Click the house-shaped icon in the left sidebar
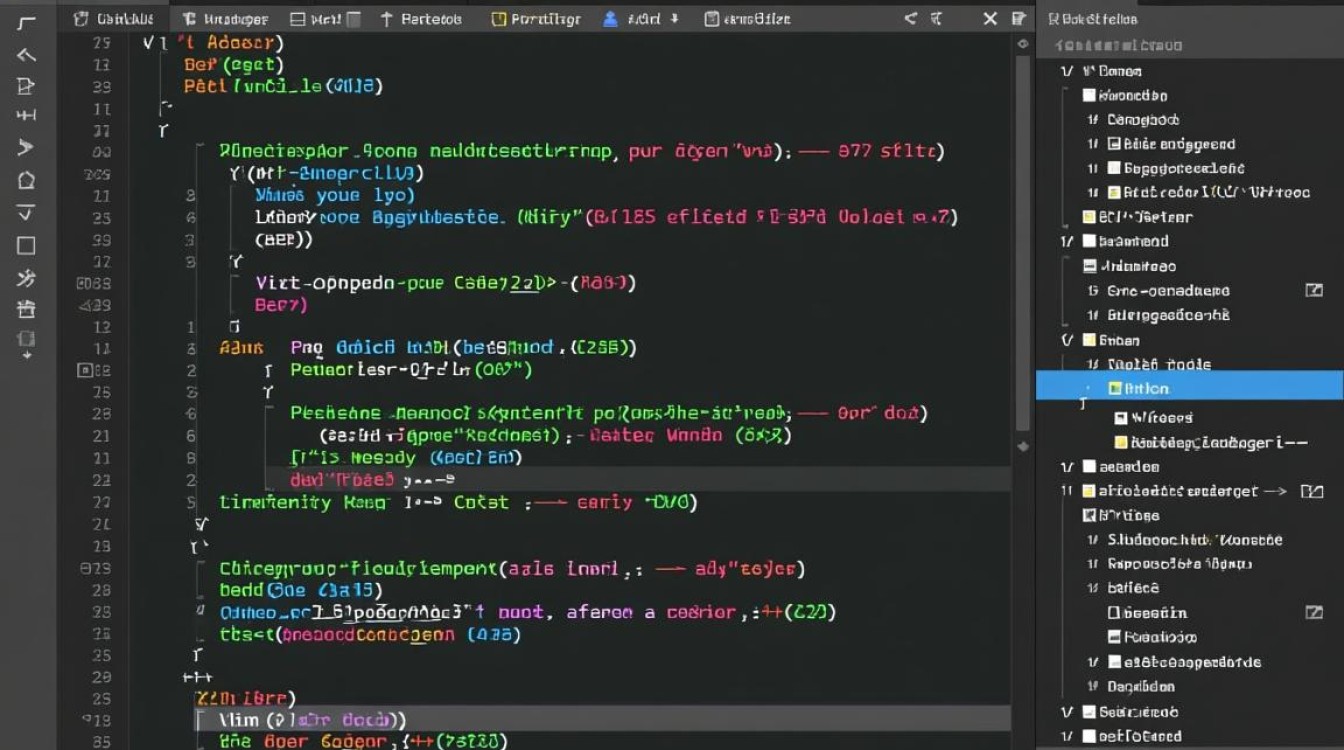This screenshot has height=750, width=1344. 26,180
